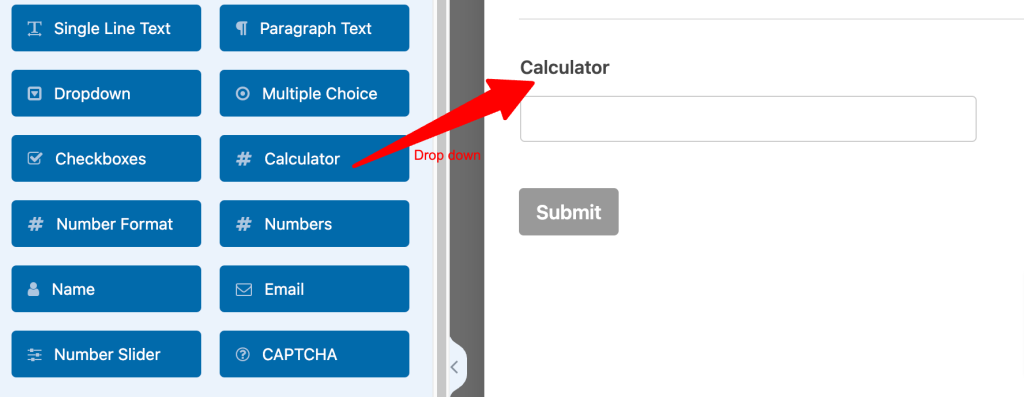Screen dimensions: 1024x397
Task: Click the Name field person icon
Action: 33,289
